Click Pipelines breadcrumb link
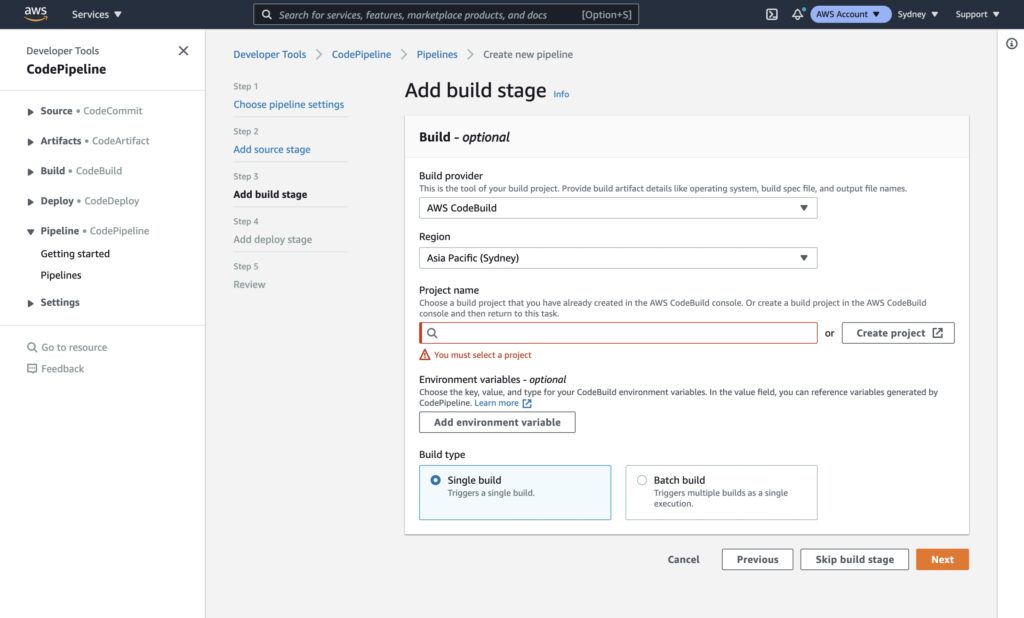Viewport: 1024px width, 618px height. click(437, 54)
